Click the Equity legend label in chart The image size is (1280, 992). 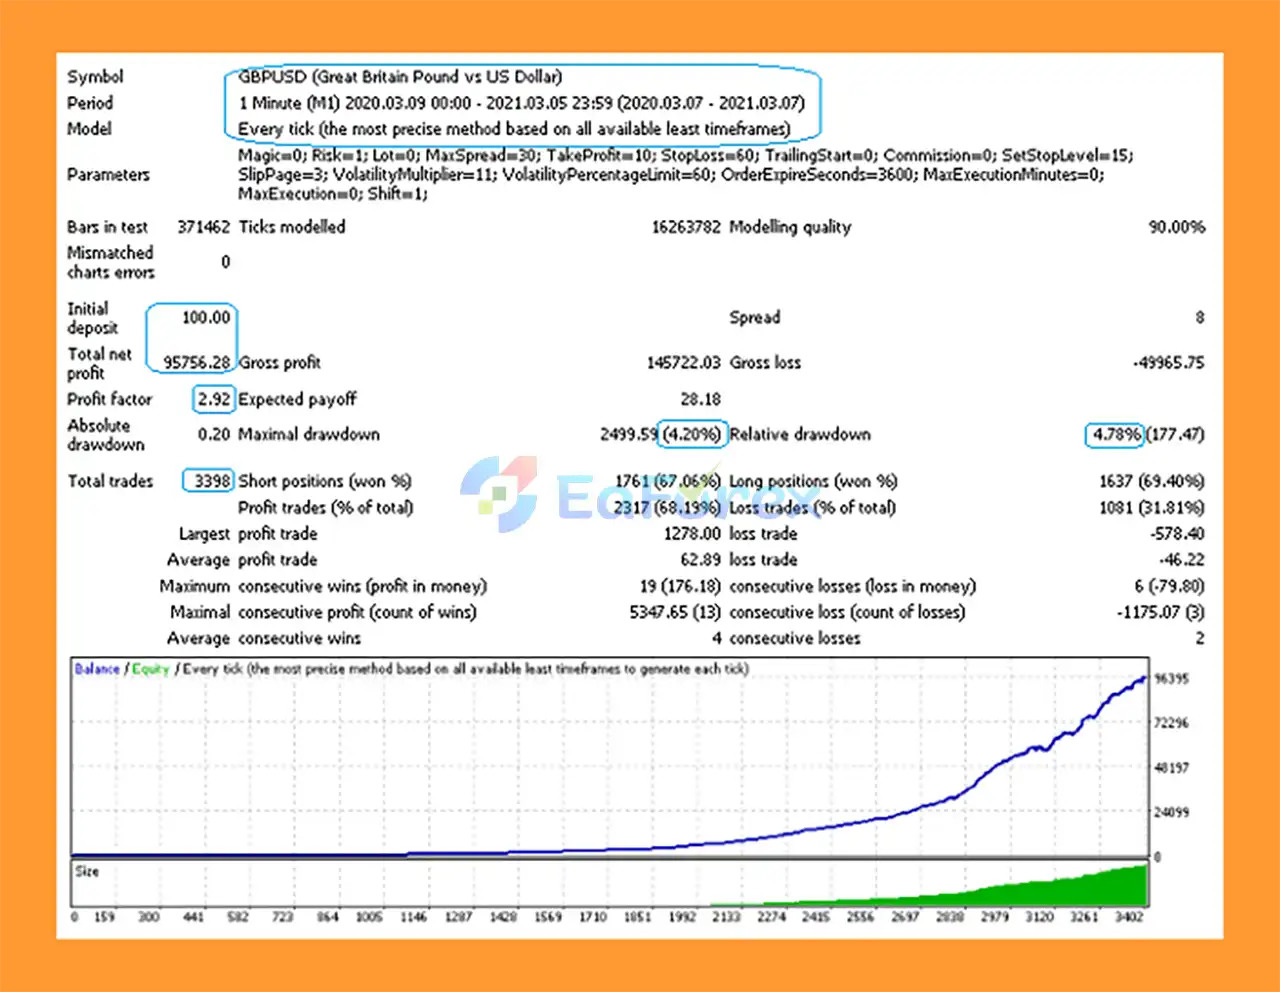click(150, 669)
